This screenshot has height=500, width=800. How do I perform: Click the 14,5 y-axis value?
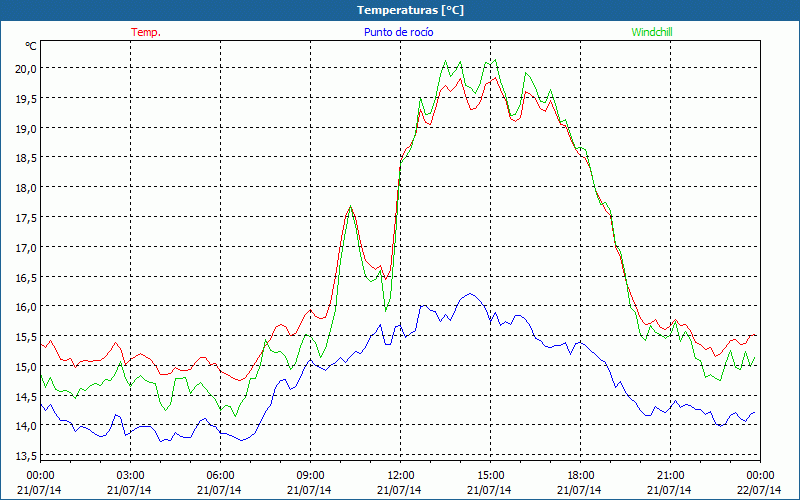tap(27, 396)
